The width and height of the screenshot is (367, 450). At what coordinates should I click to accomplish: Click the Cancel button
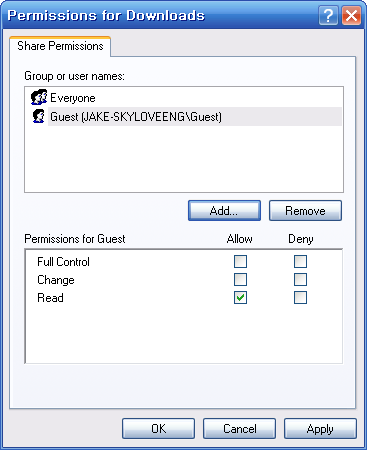pos(239,429)
